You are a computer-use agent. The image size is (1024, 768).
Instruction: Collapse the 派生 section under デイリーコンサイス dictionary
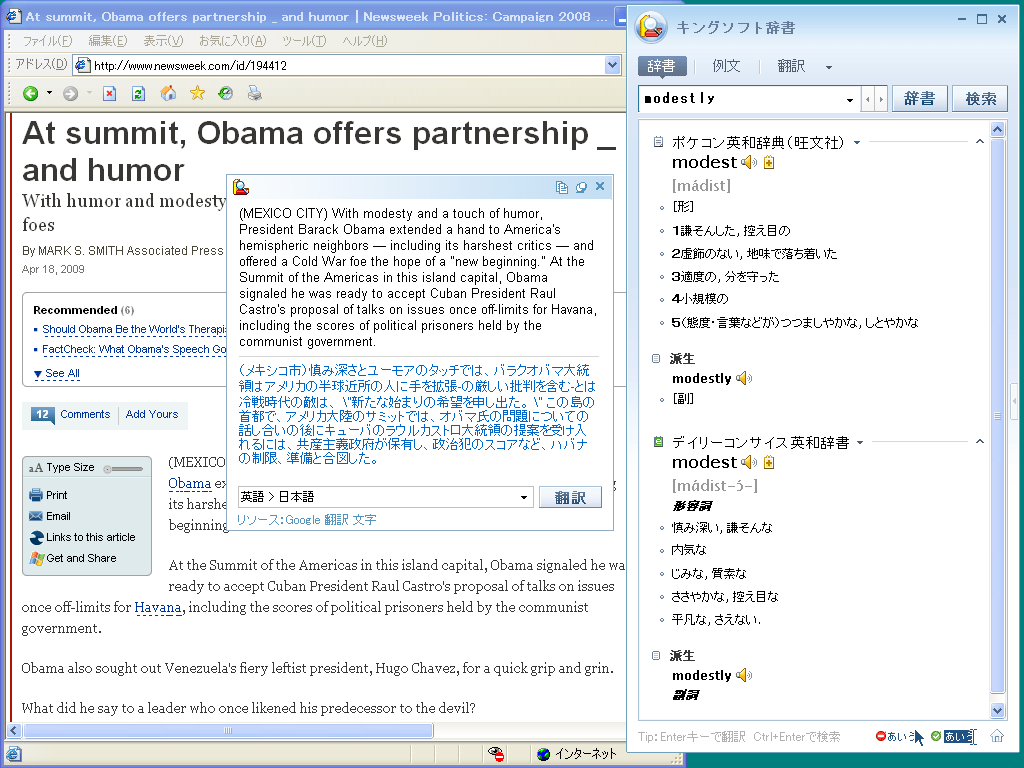656,655
